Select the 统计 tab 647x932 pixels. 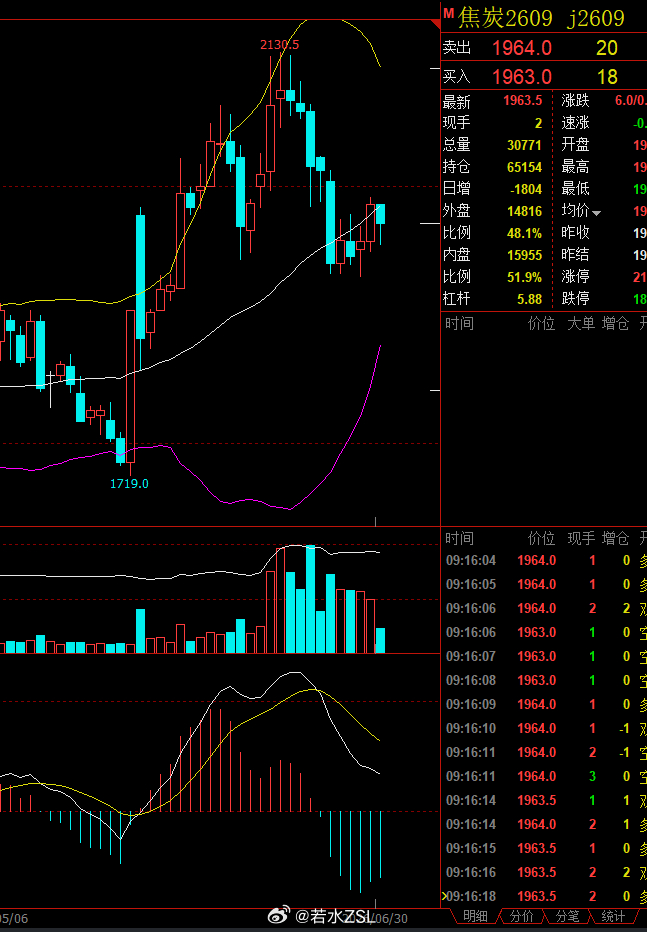pos(613,916)
